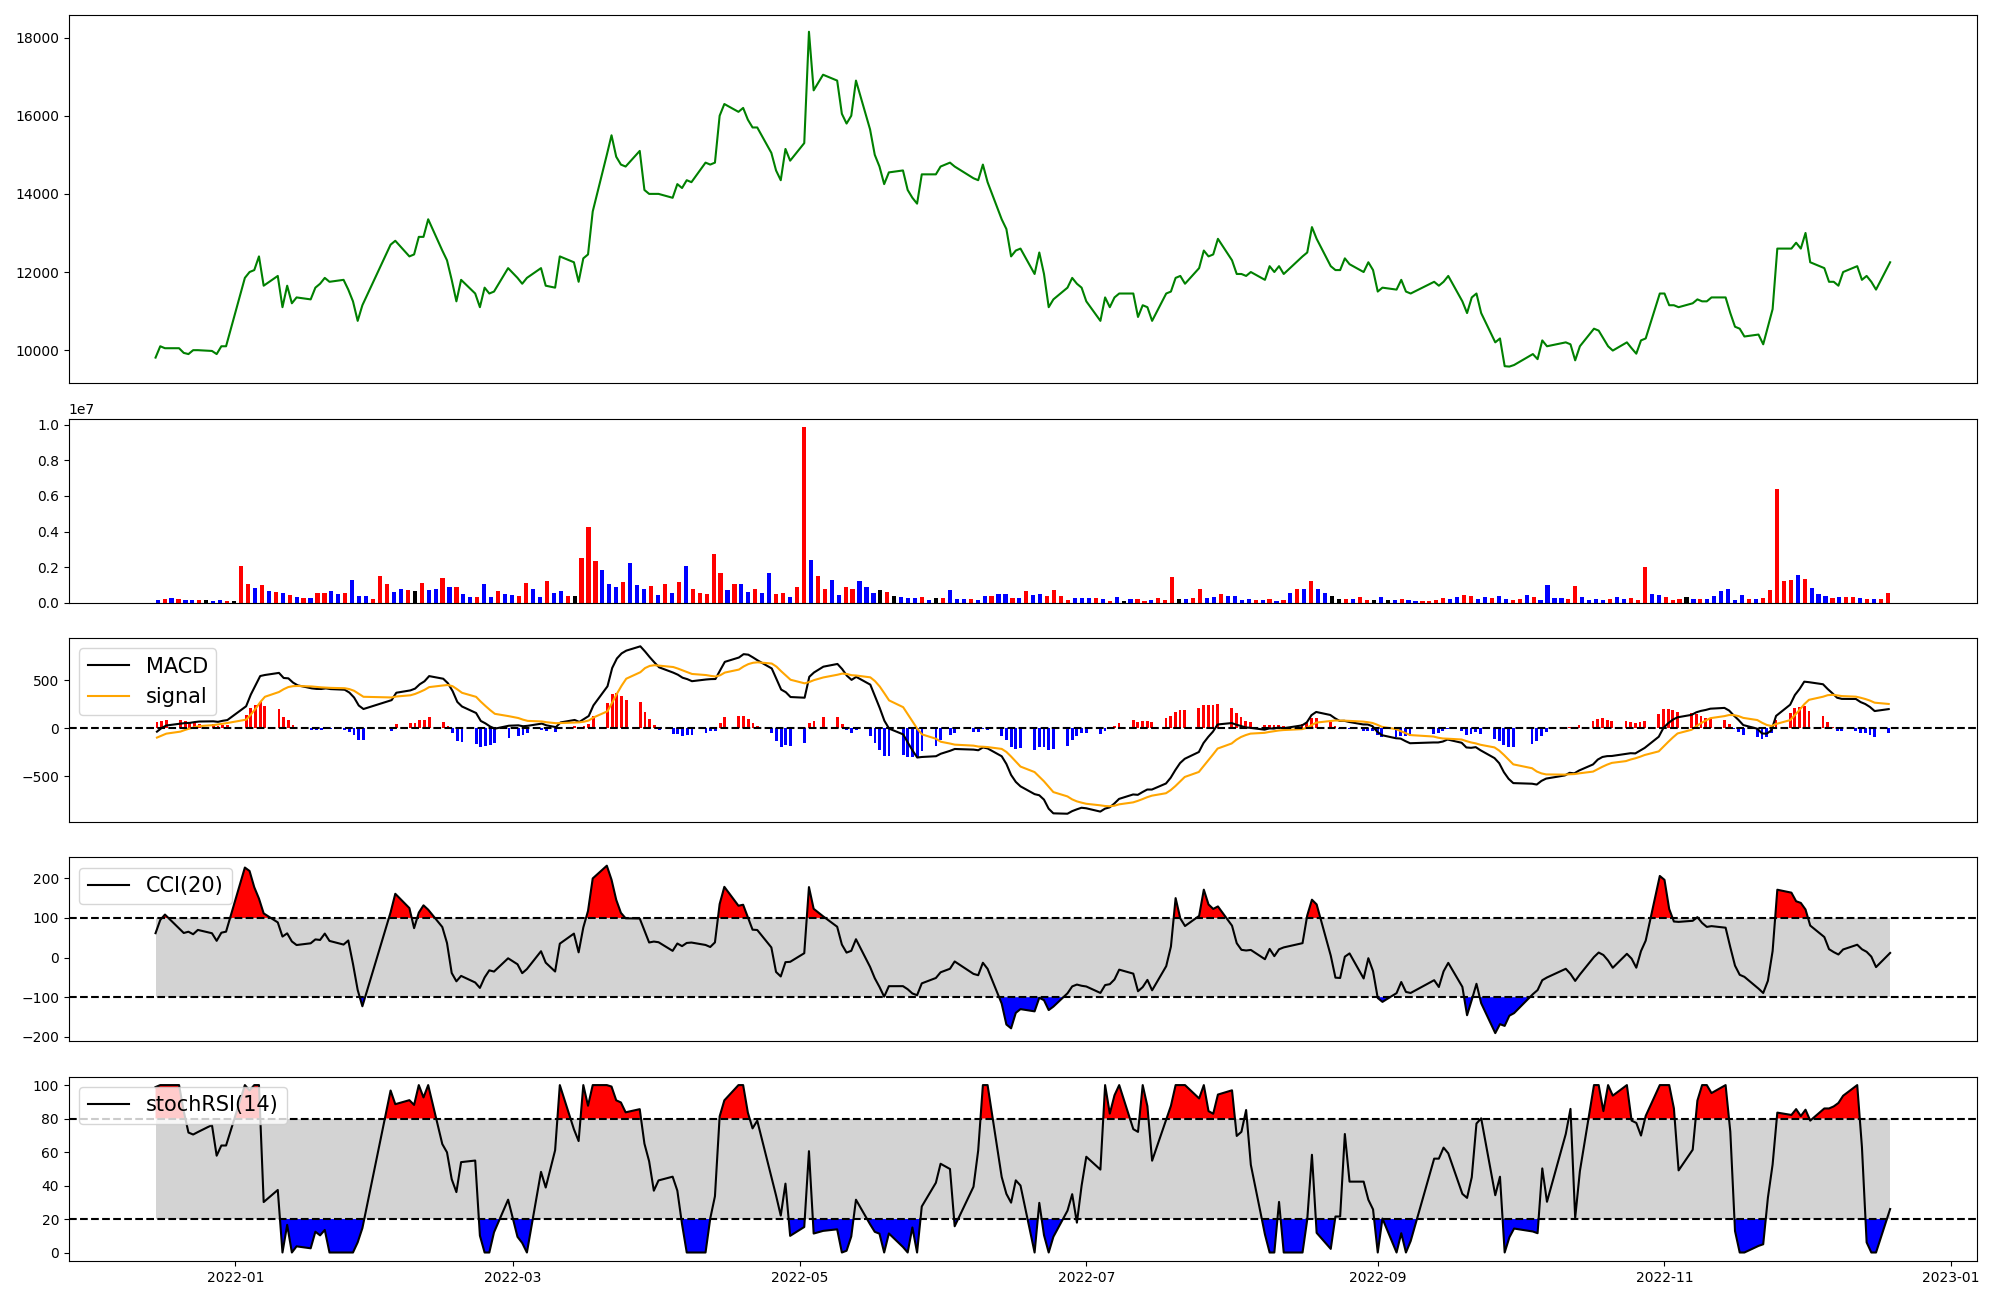Click the 2022-09 date tick label
This screenshot has width=2000, height=1300.
1377,1277
